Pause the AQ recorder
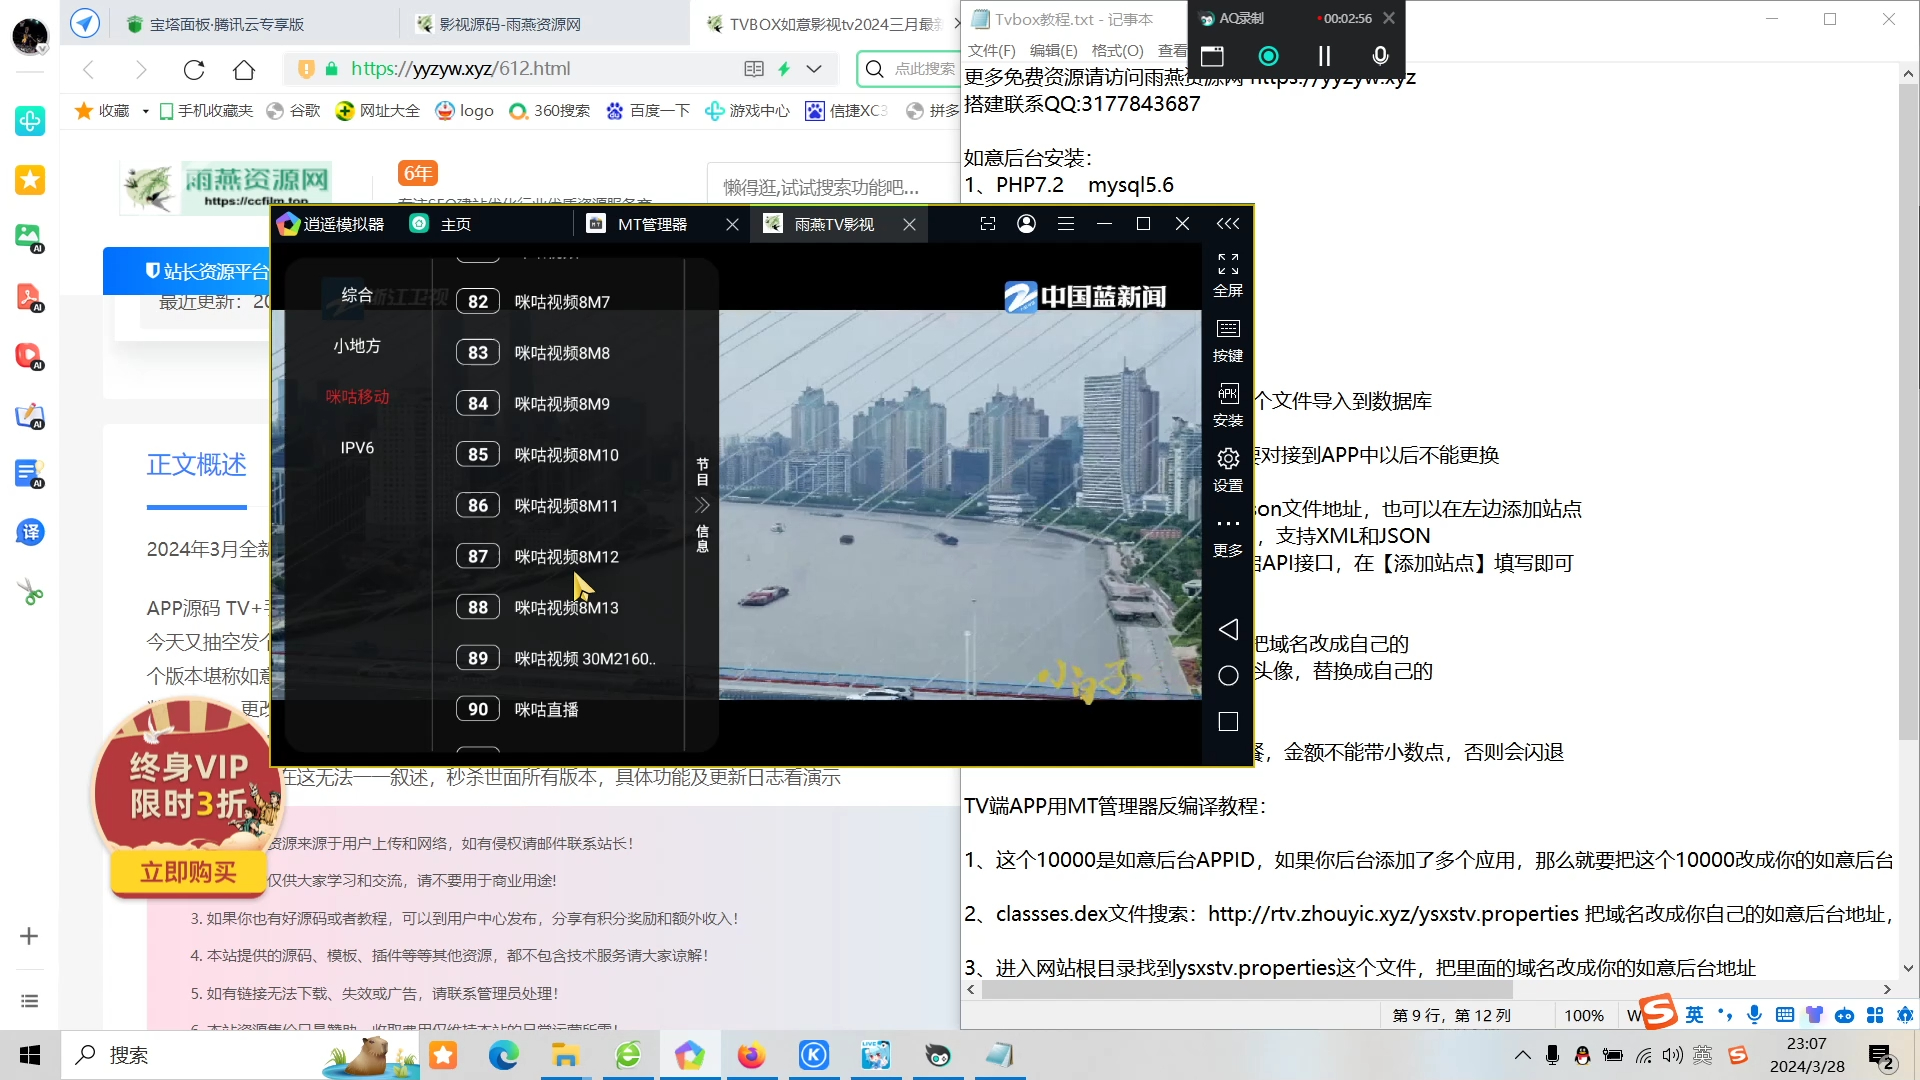Image resolution: width=1920 pixels, height=1080 pixels. [1324, 56]
